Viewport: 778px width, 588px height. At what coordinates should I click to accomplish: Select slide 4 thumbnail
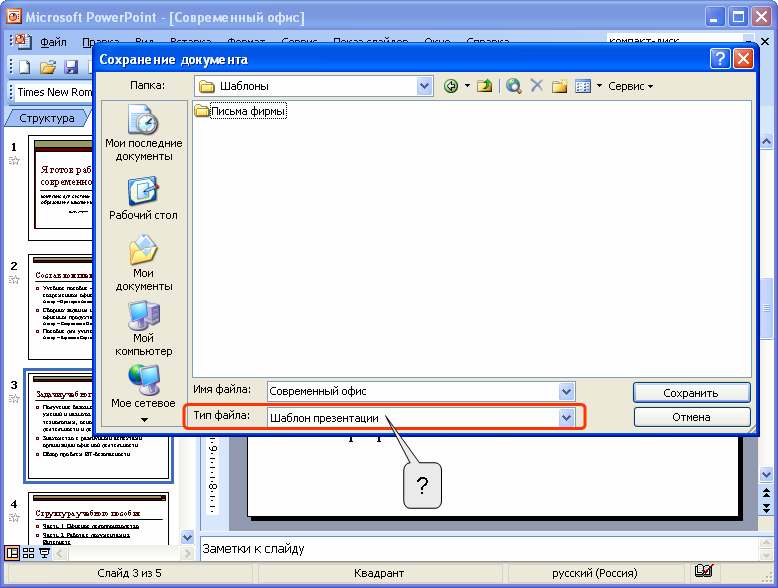click(x=98, y=519)
